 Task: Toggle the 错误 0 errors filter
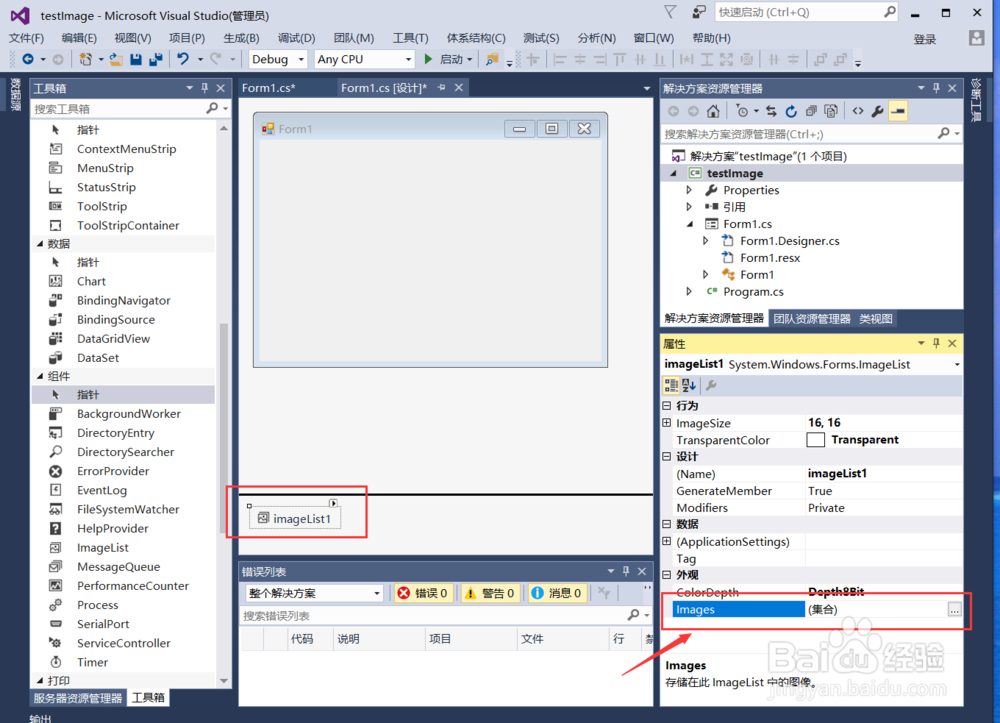[x=423, y=593]
